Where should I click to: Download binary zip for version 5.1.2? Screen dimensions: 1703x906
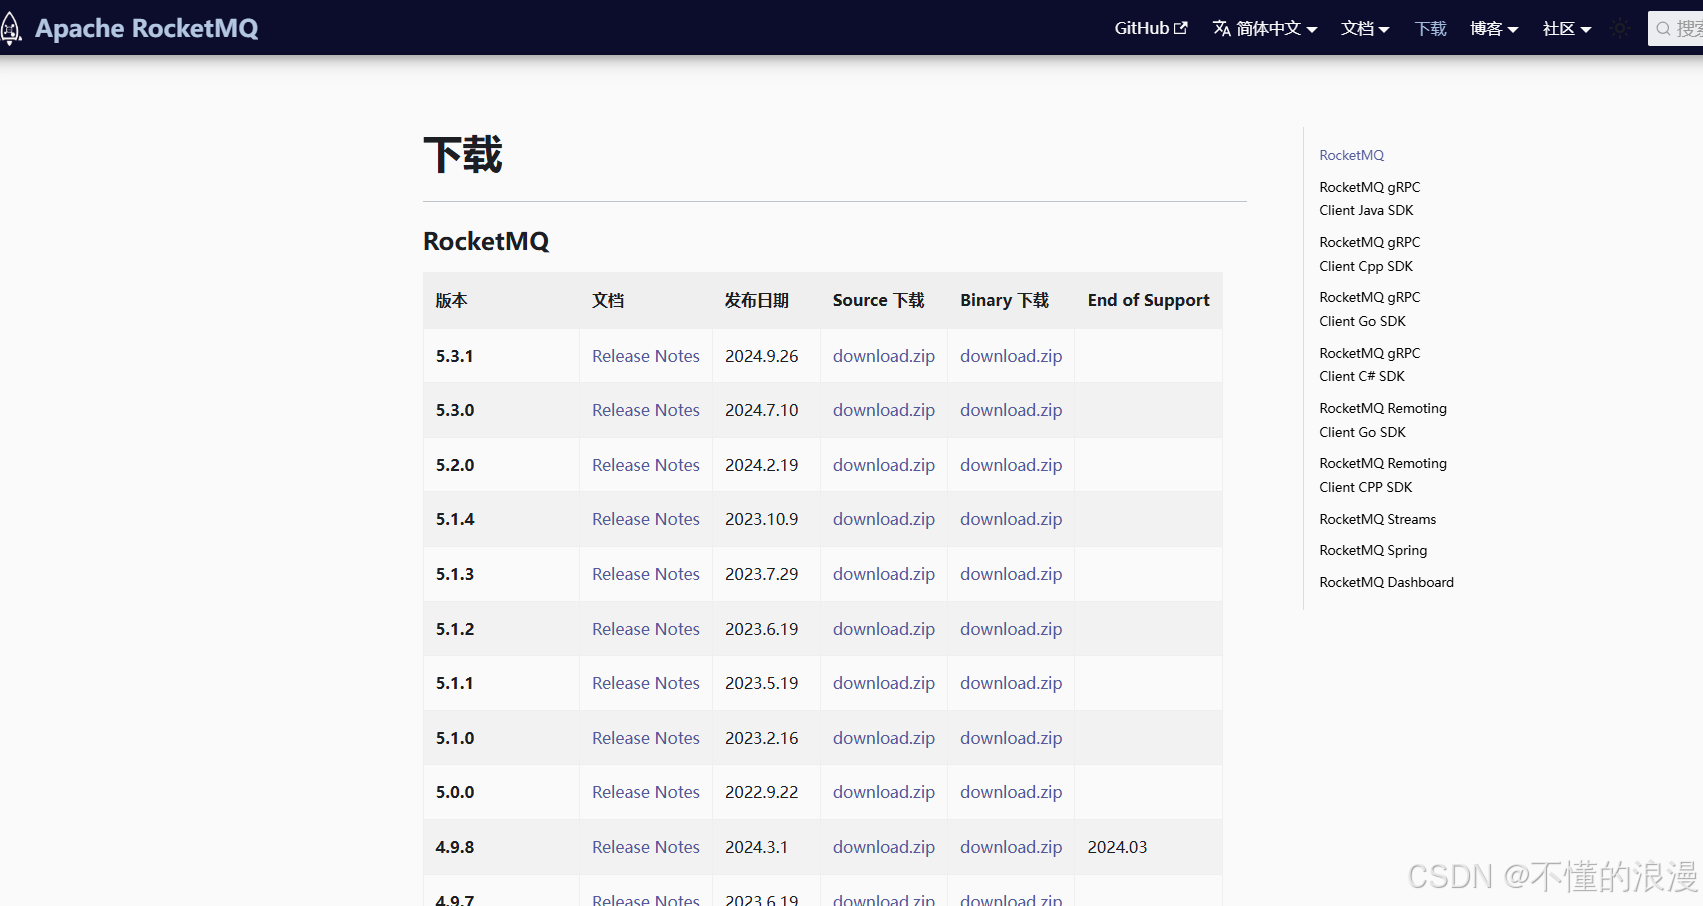[1011, 629]
